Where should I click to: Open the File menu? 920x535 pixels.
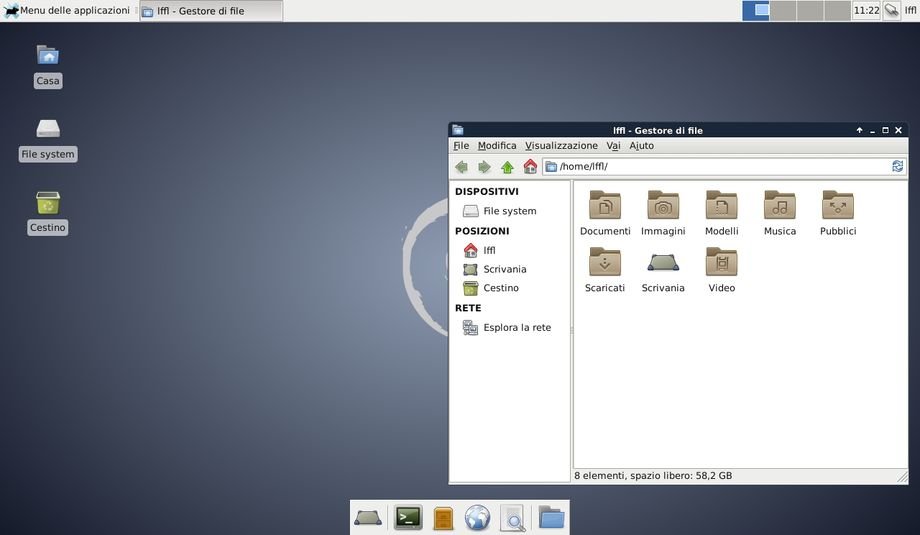coord(461,146)
